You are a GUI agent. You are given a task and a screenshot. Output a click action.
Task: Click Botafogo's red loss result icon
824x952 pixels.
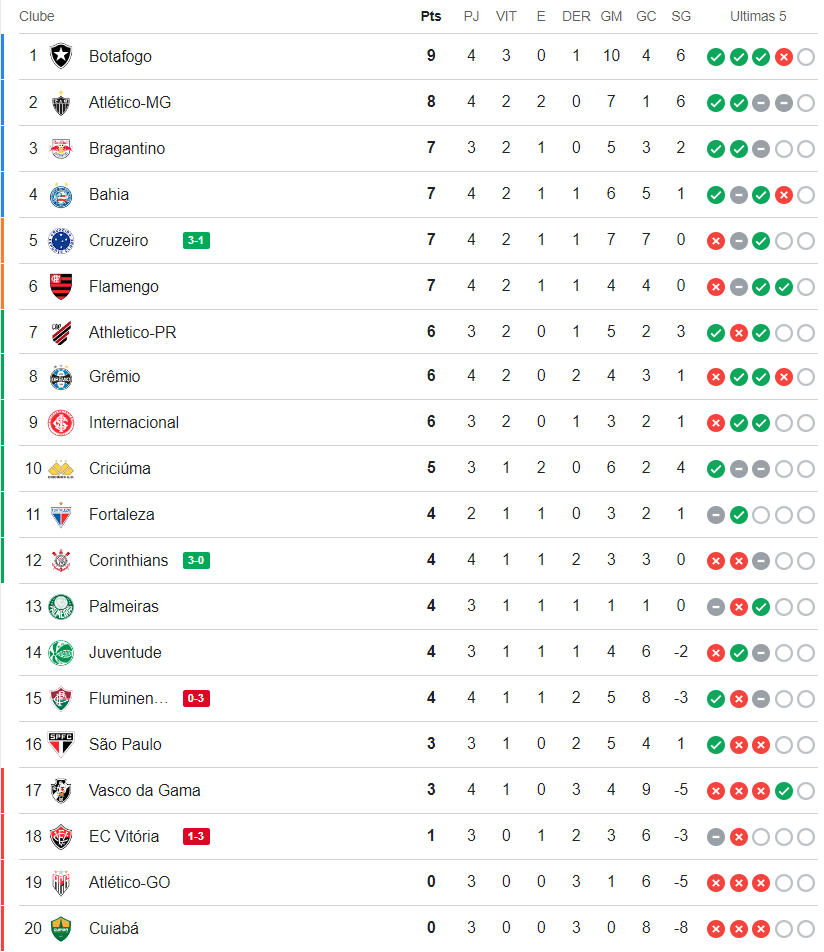click(x=784, y=57)
